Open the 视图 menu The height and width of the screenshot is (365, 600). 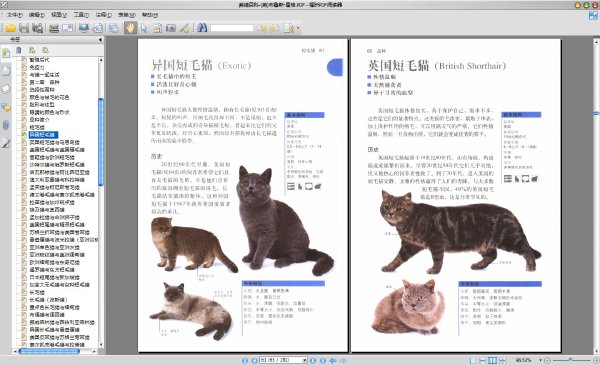pos(59,15)
